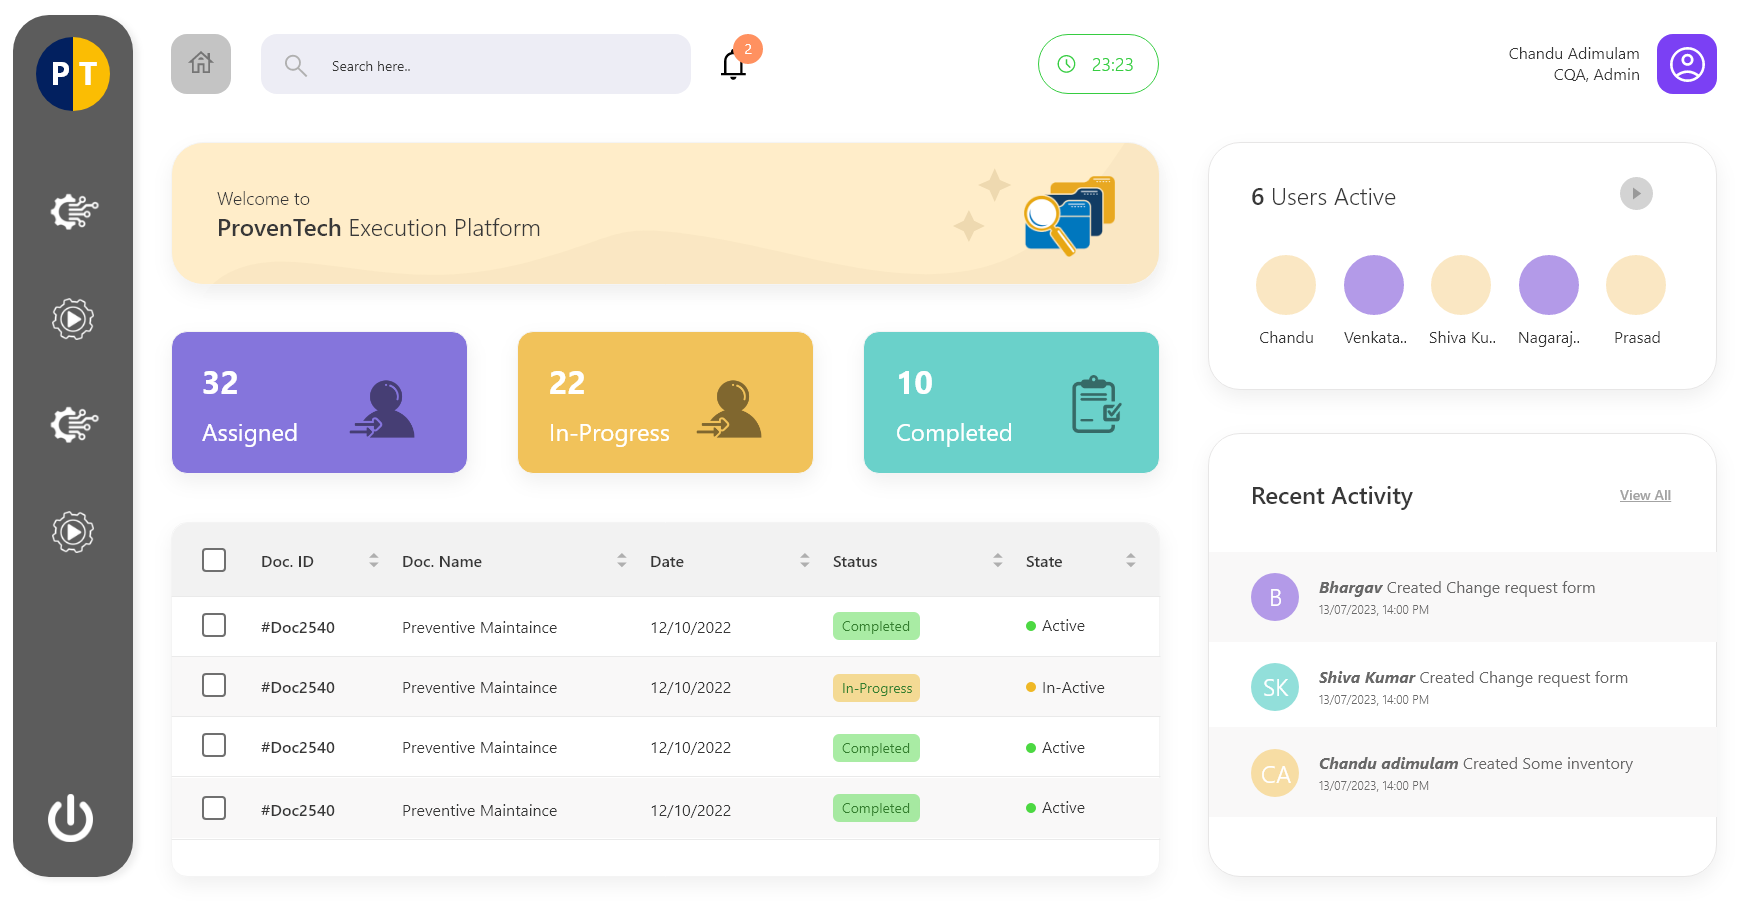Sort the table by Status
Image resolution: width=1758 pixels, height=901 pixels.
click(x=997, y=560)
